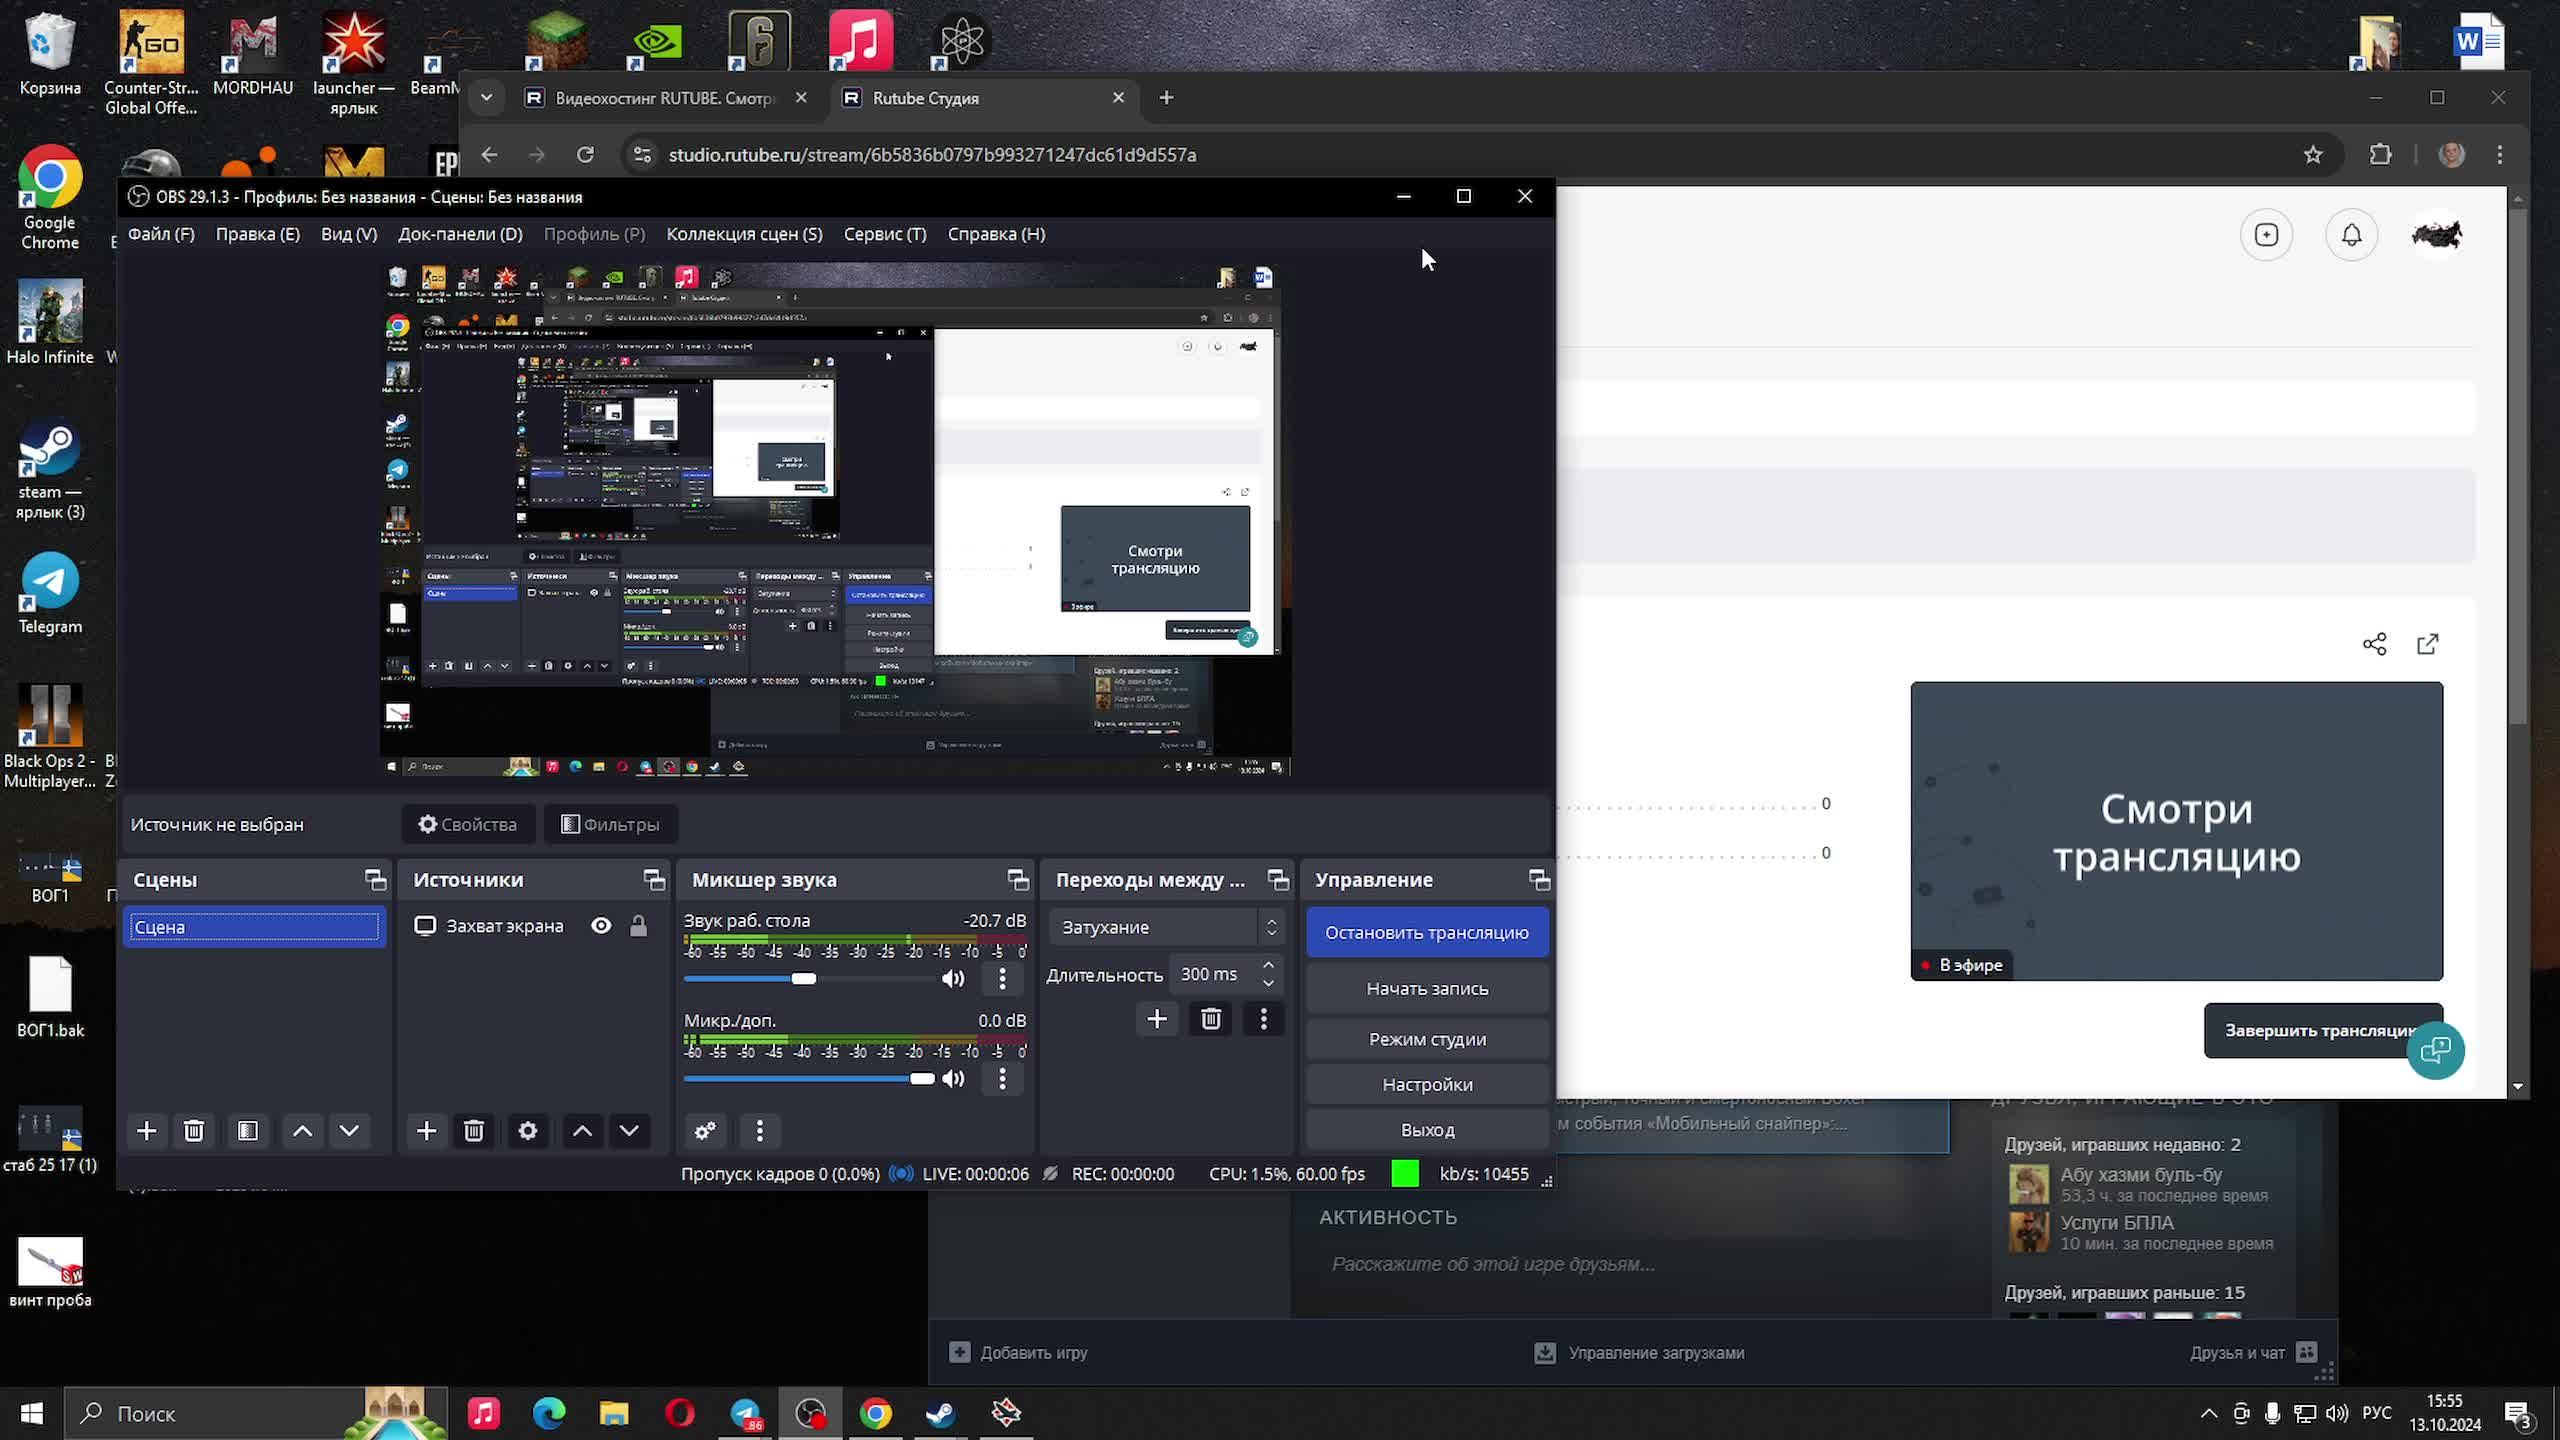Screen dimensions: 2560x1440
Task: Remove transition with trash icon
Action: [1210, 1019]
